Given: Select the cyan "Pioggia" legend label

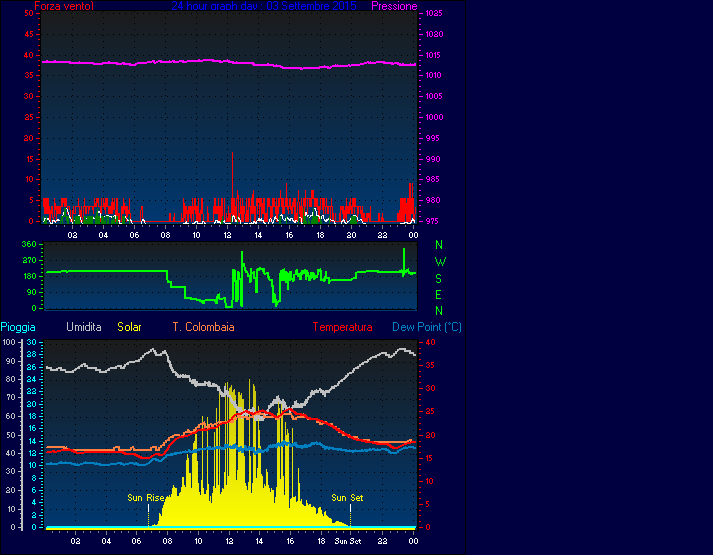Looking at the screenshot, I should pyautogui.click(x=18, y=327).
